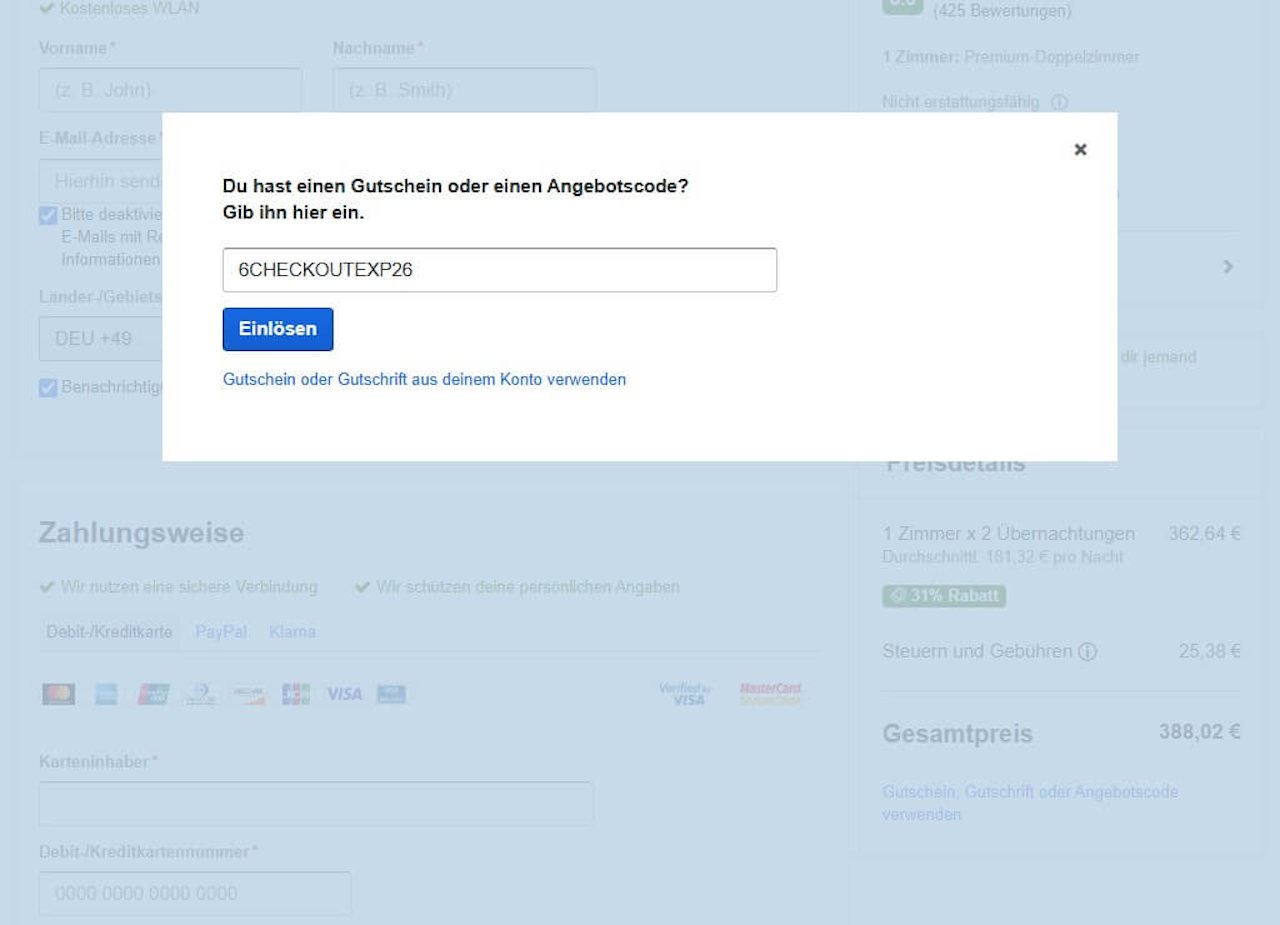The height and width of the screenshot is (925, 1280).
Task: Click the Karteninhaber input field
Action: point(316,803)
